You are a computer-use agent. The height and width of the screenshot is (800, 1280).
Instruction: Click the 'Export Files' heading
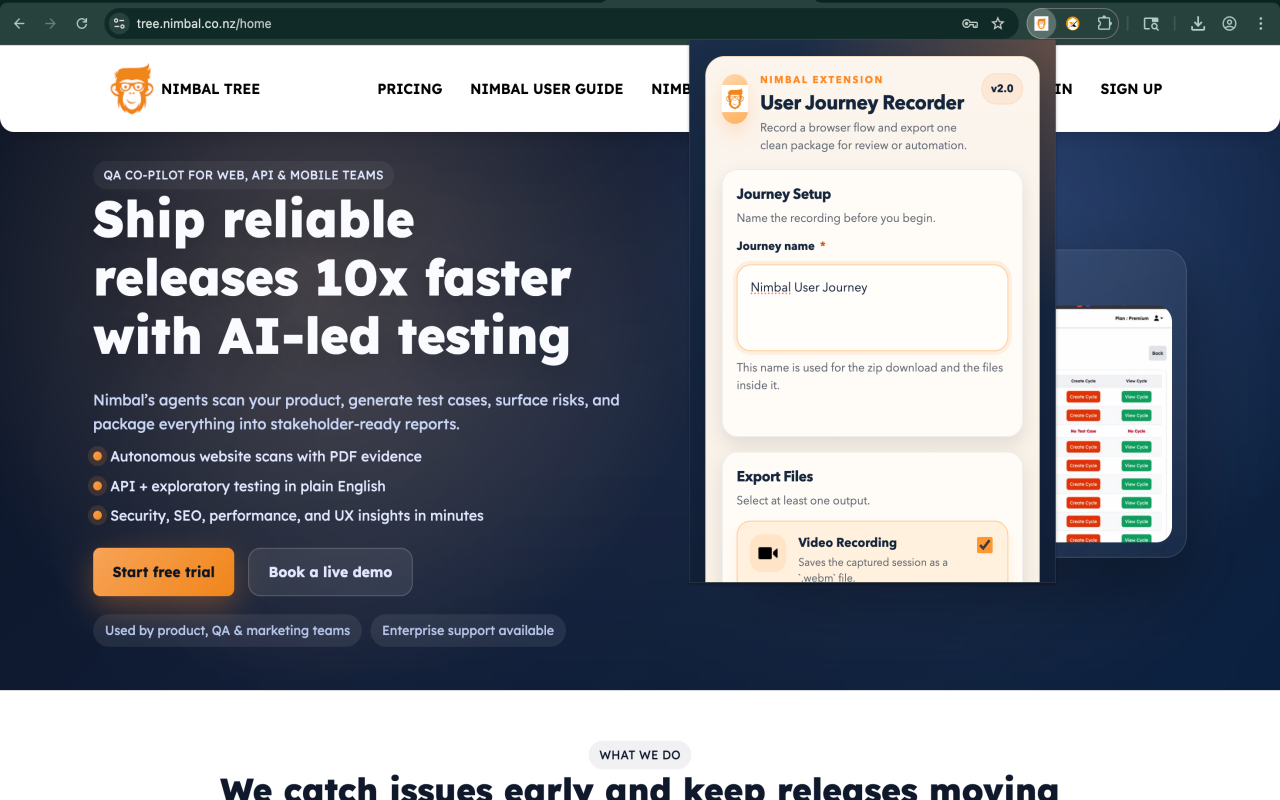tap(775, 476)
